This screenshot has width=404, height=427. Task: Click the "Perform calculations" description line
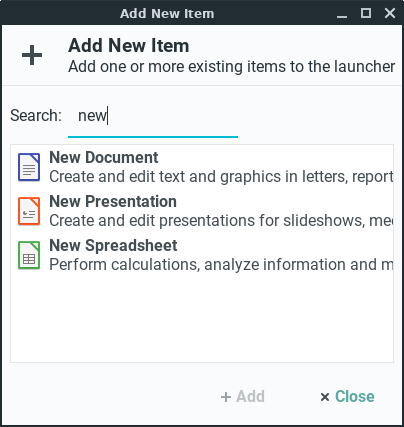(221, 265)
